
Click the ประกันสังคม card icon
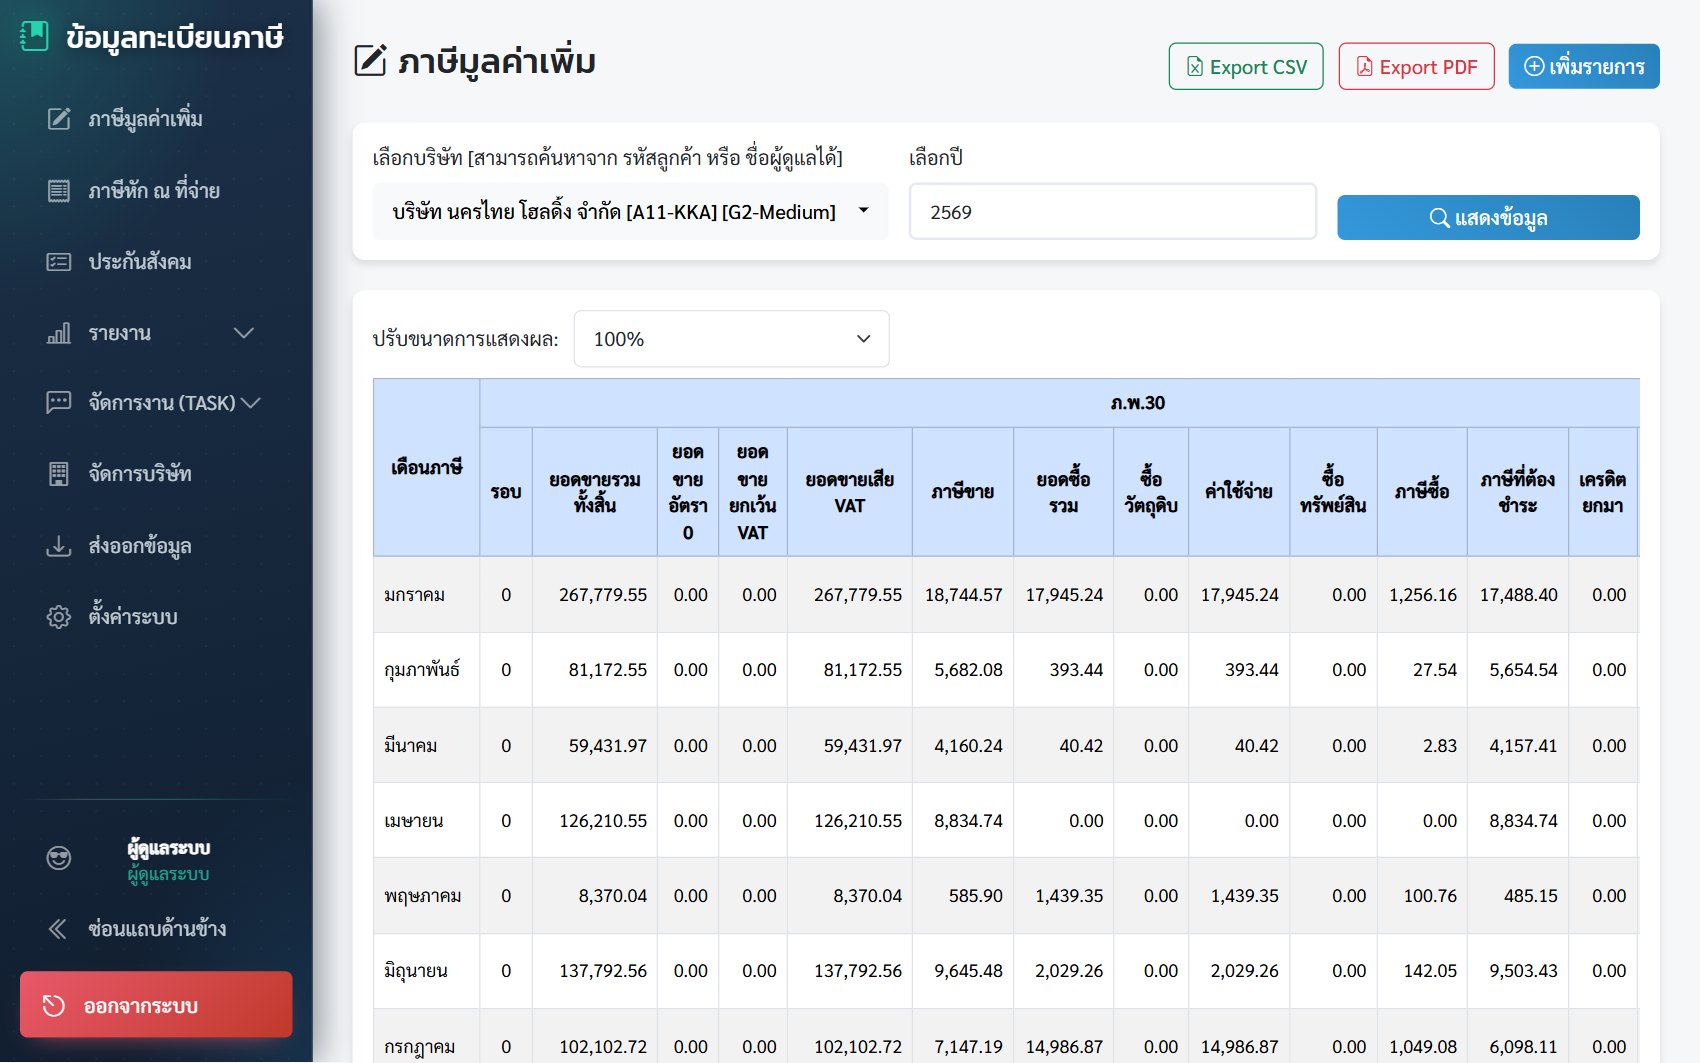(59, 262)
